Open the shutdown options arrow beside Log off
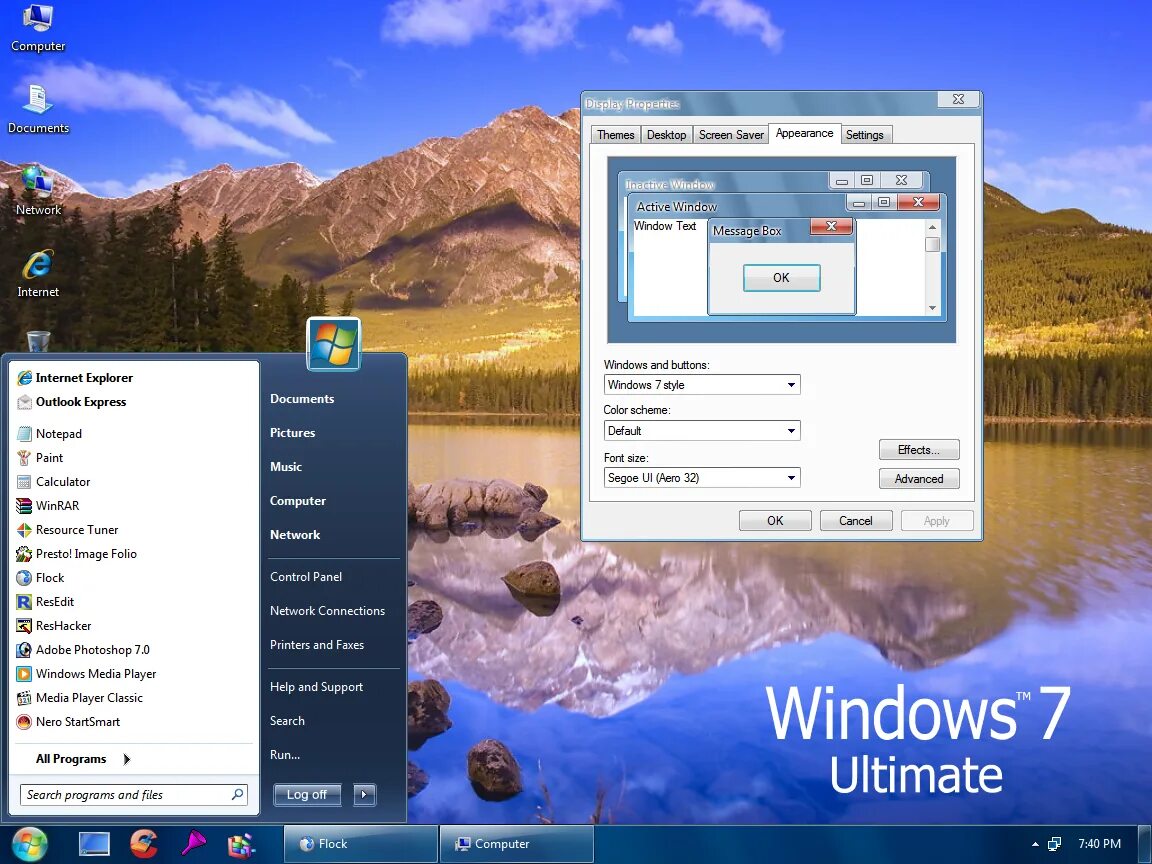 (364, 794)
